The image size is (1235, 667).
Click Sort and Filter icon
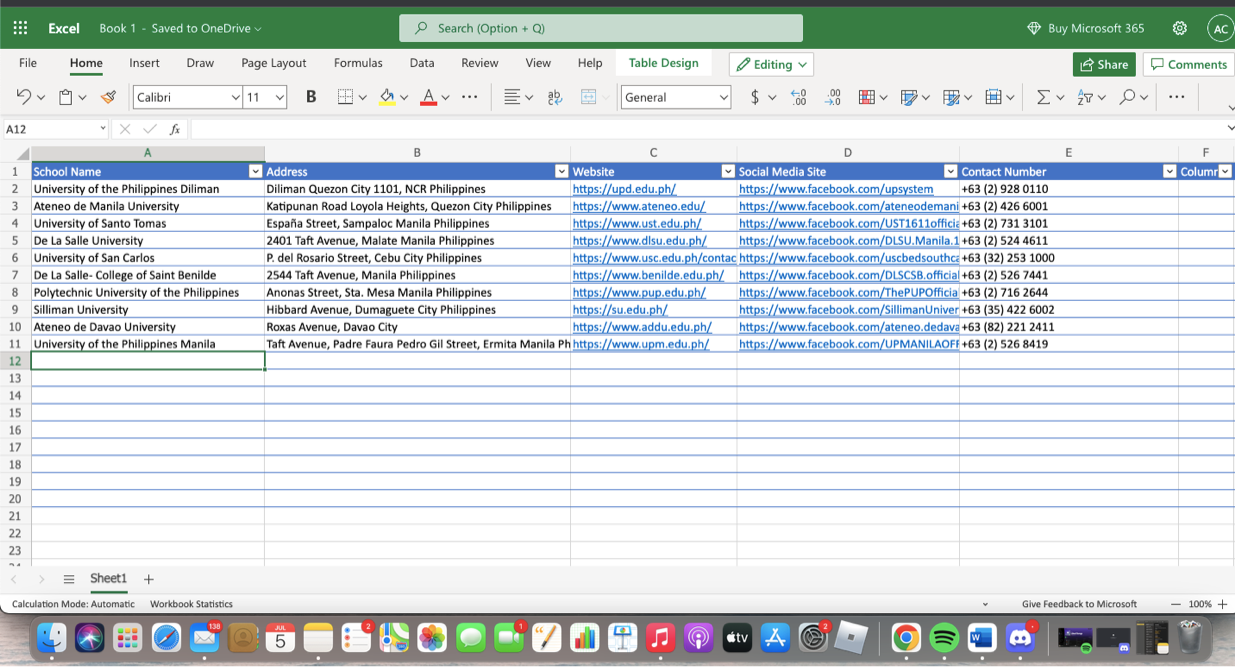1086,97
